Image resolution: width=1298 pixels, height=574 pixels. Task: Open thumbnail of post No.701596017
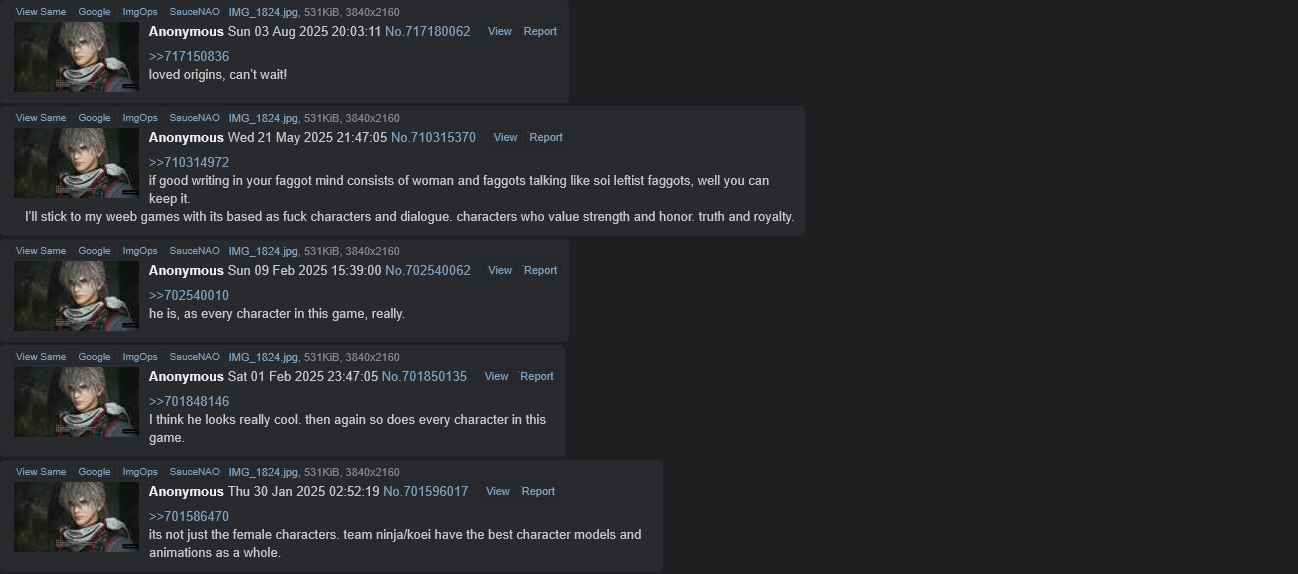point(76,517)
